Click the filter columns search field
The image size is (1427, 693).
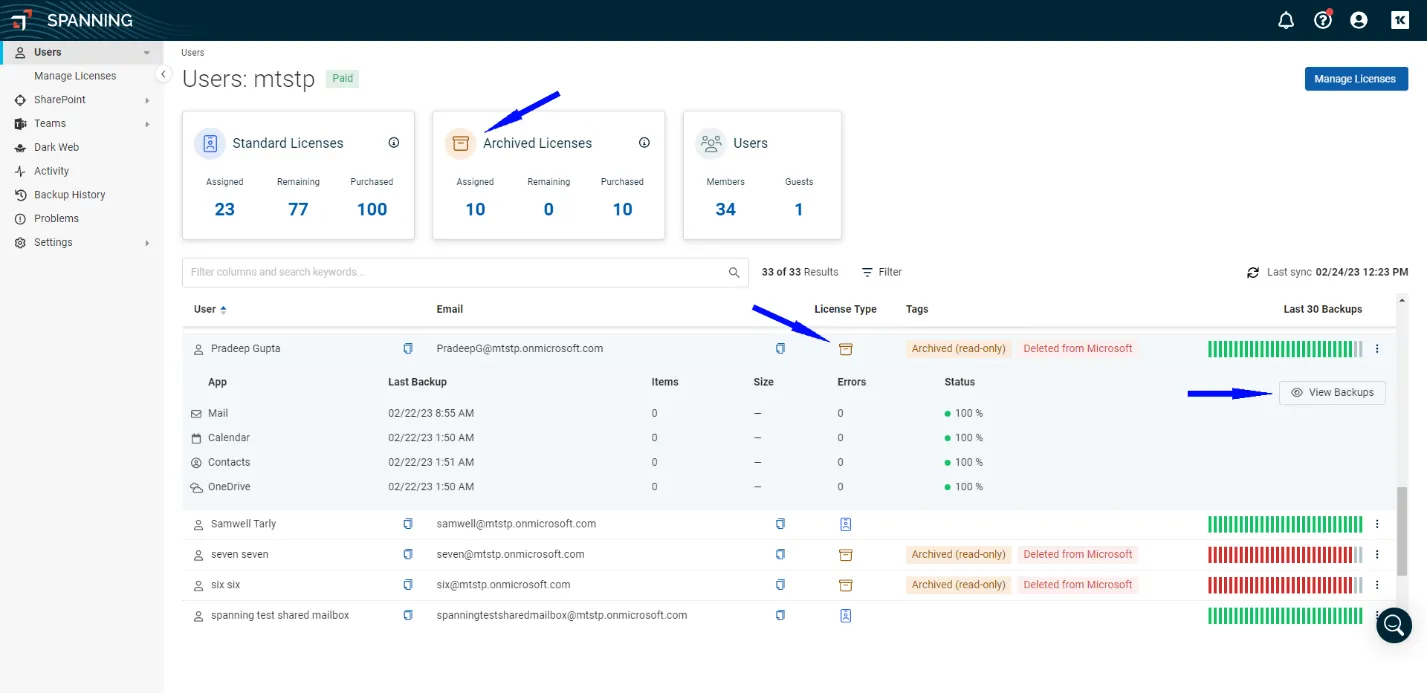[x=455, y=272]
